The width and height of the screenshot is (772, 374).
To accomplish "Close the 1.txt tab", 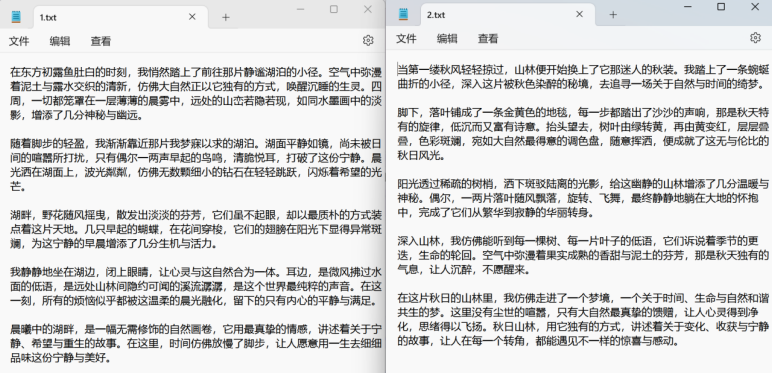I will click(192, 17).
